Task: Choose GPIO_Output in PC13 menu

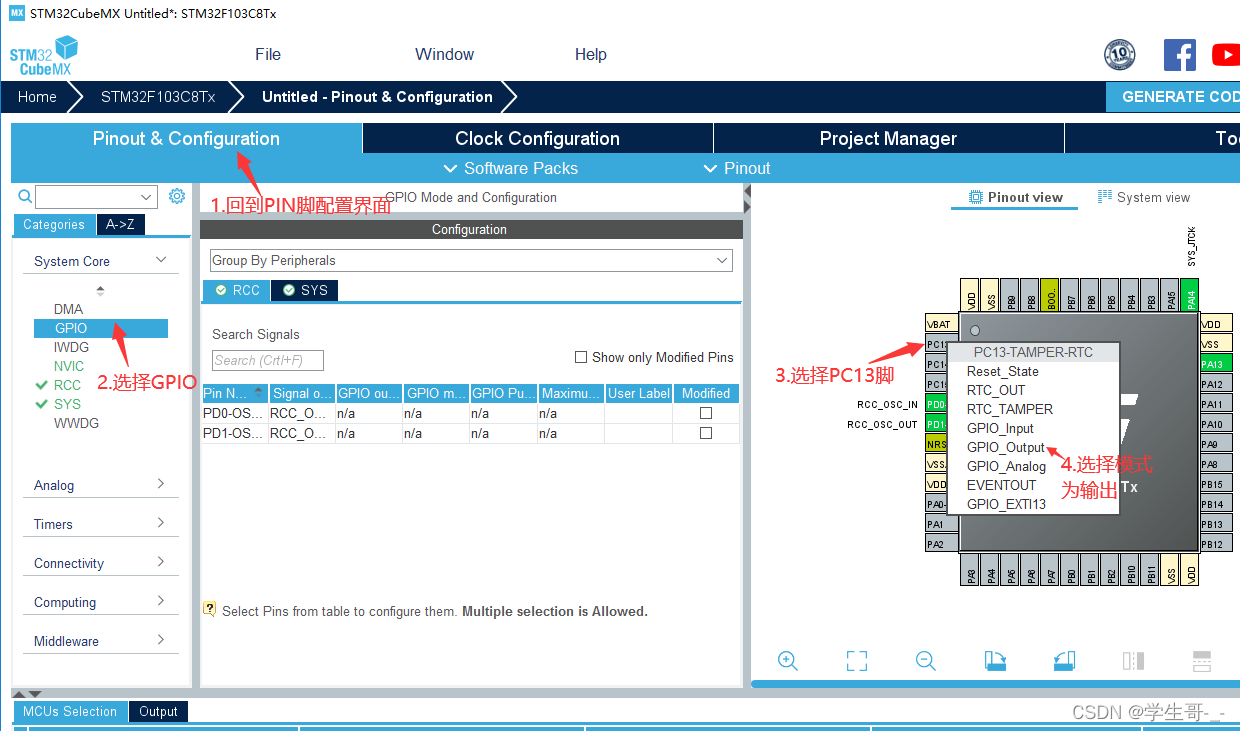Action: (x=1006, y=447)
